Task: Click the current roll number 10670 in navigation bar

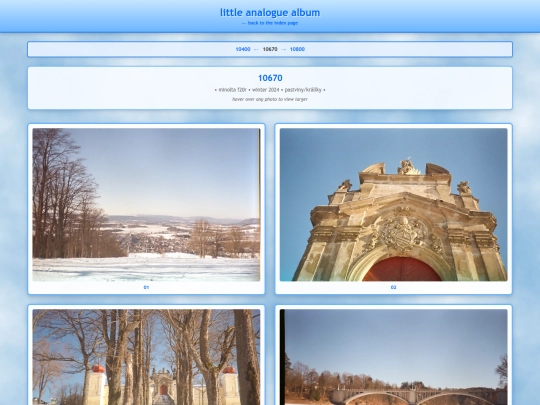Action: pos(270,49)
